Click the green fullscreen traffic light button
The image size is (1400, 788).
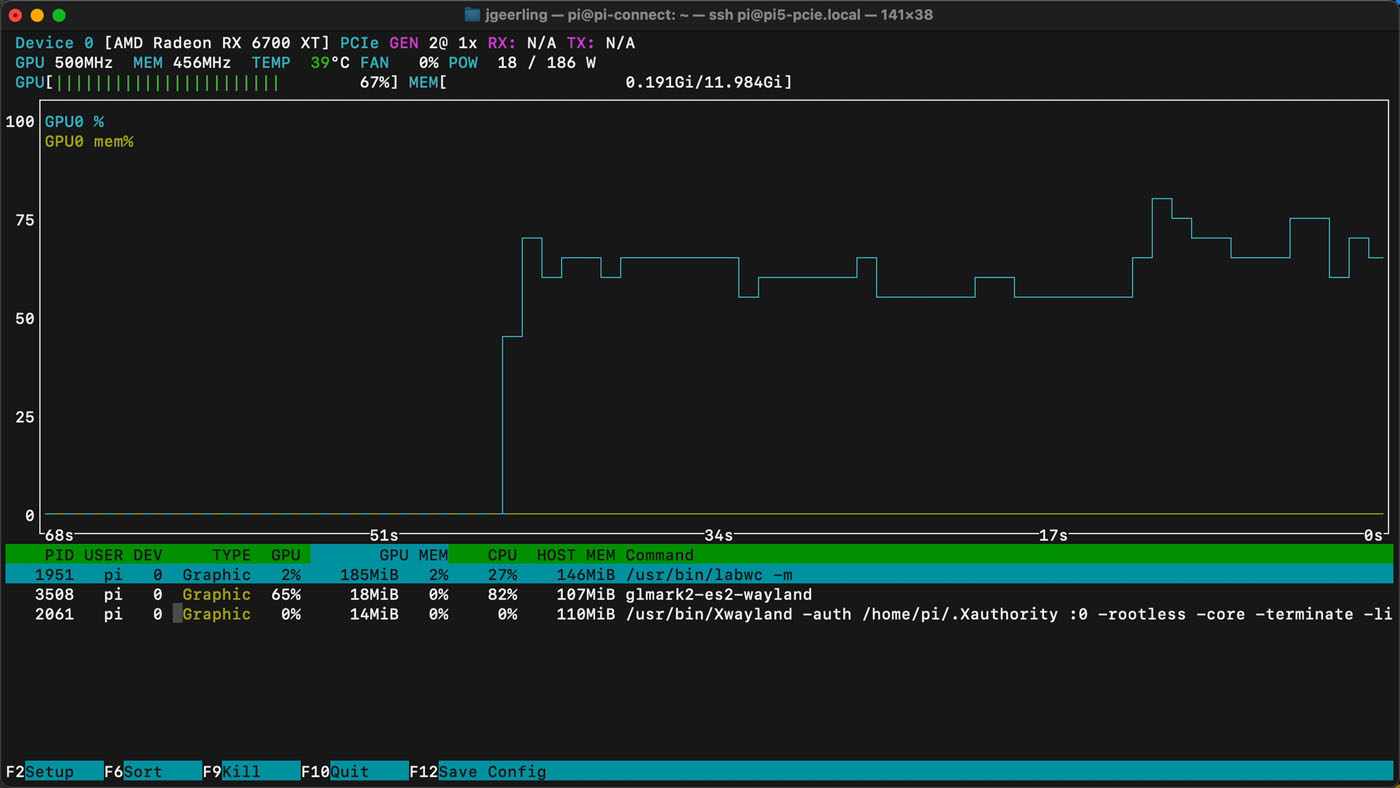pyautogui.click(x=61, y=15)
